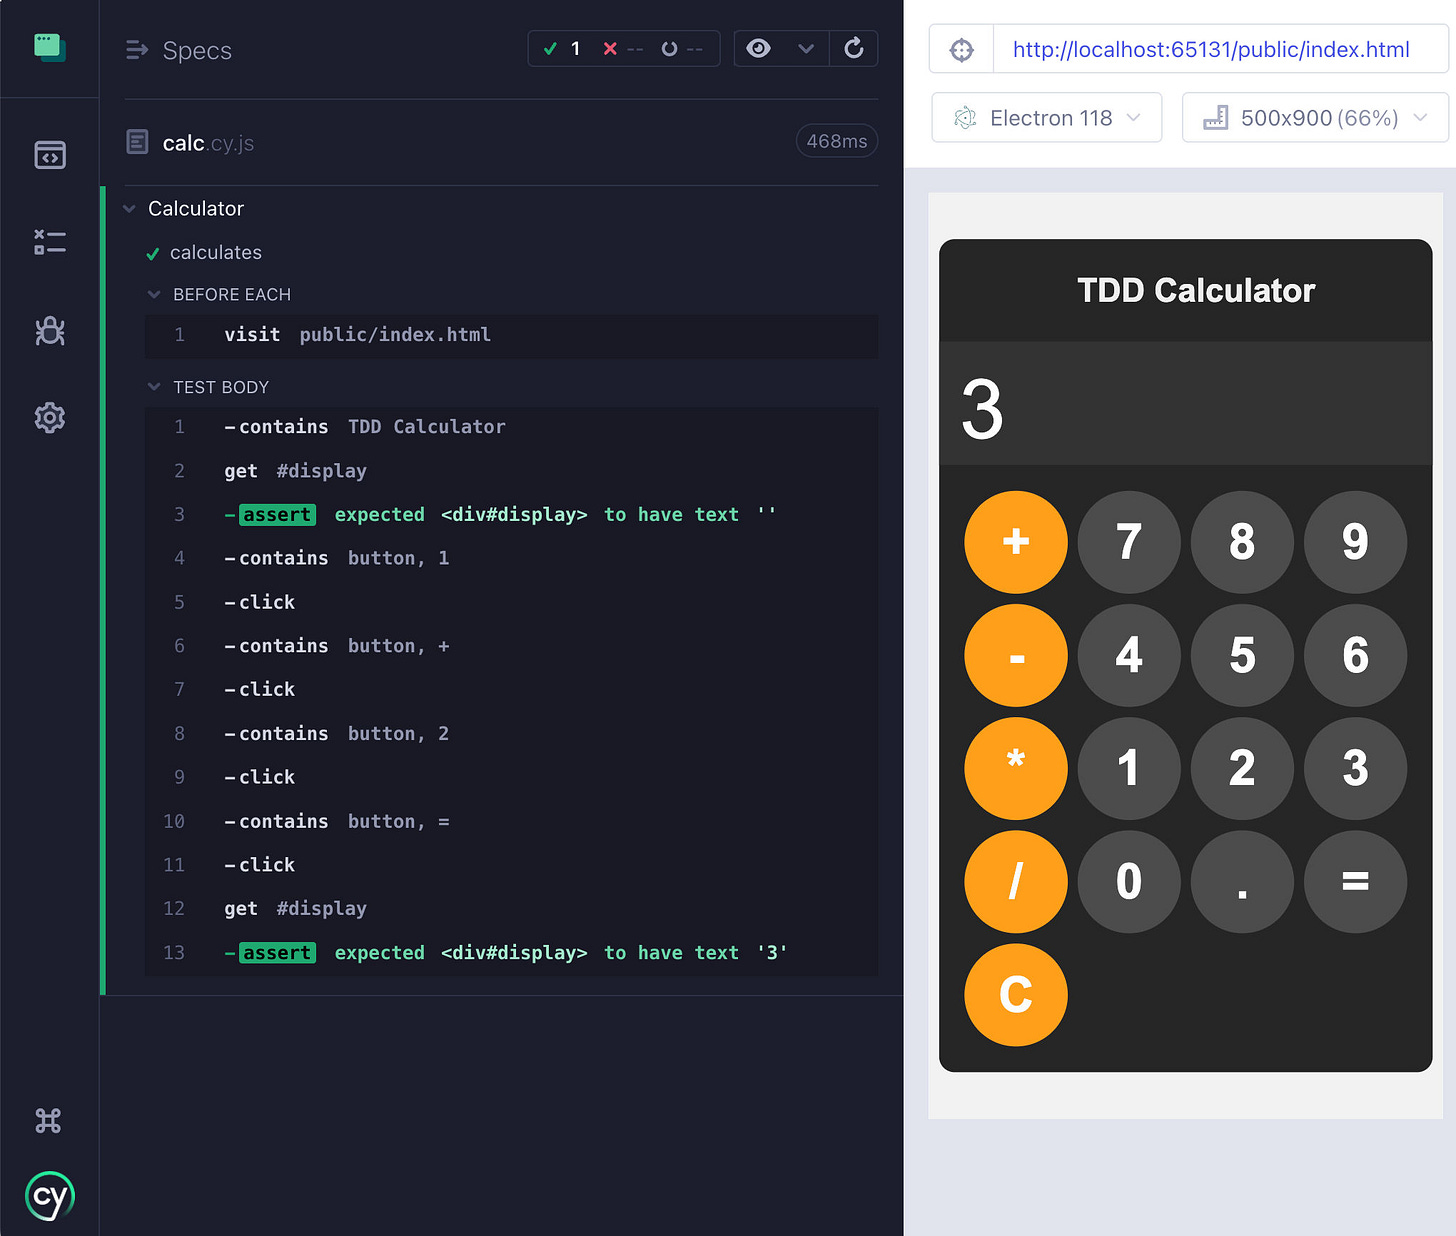Click the calculator 6 button
The height and width of the screenshot is (1236, 1456).
(1355, 655)
